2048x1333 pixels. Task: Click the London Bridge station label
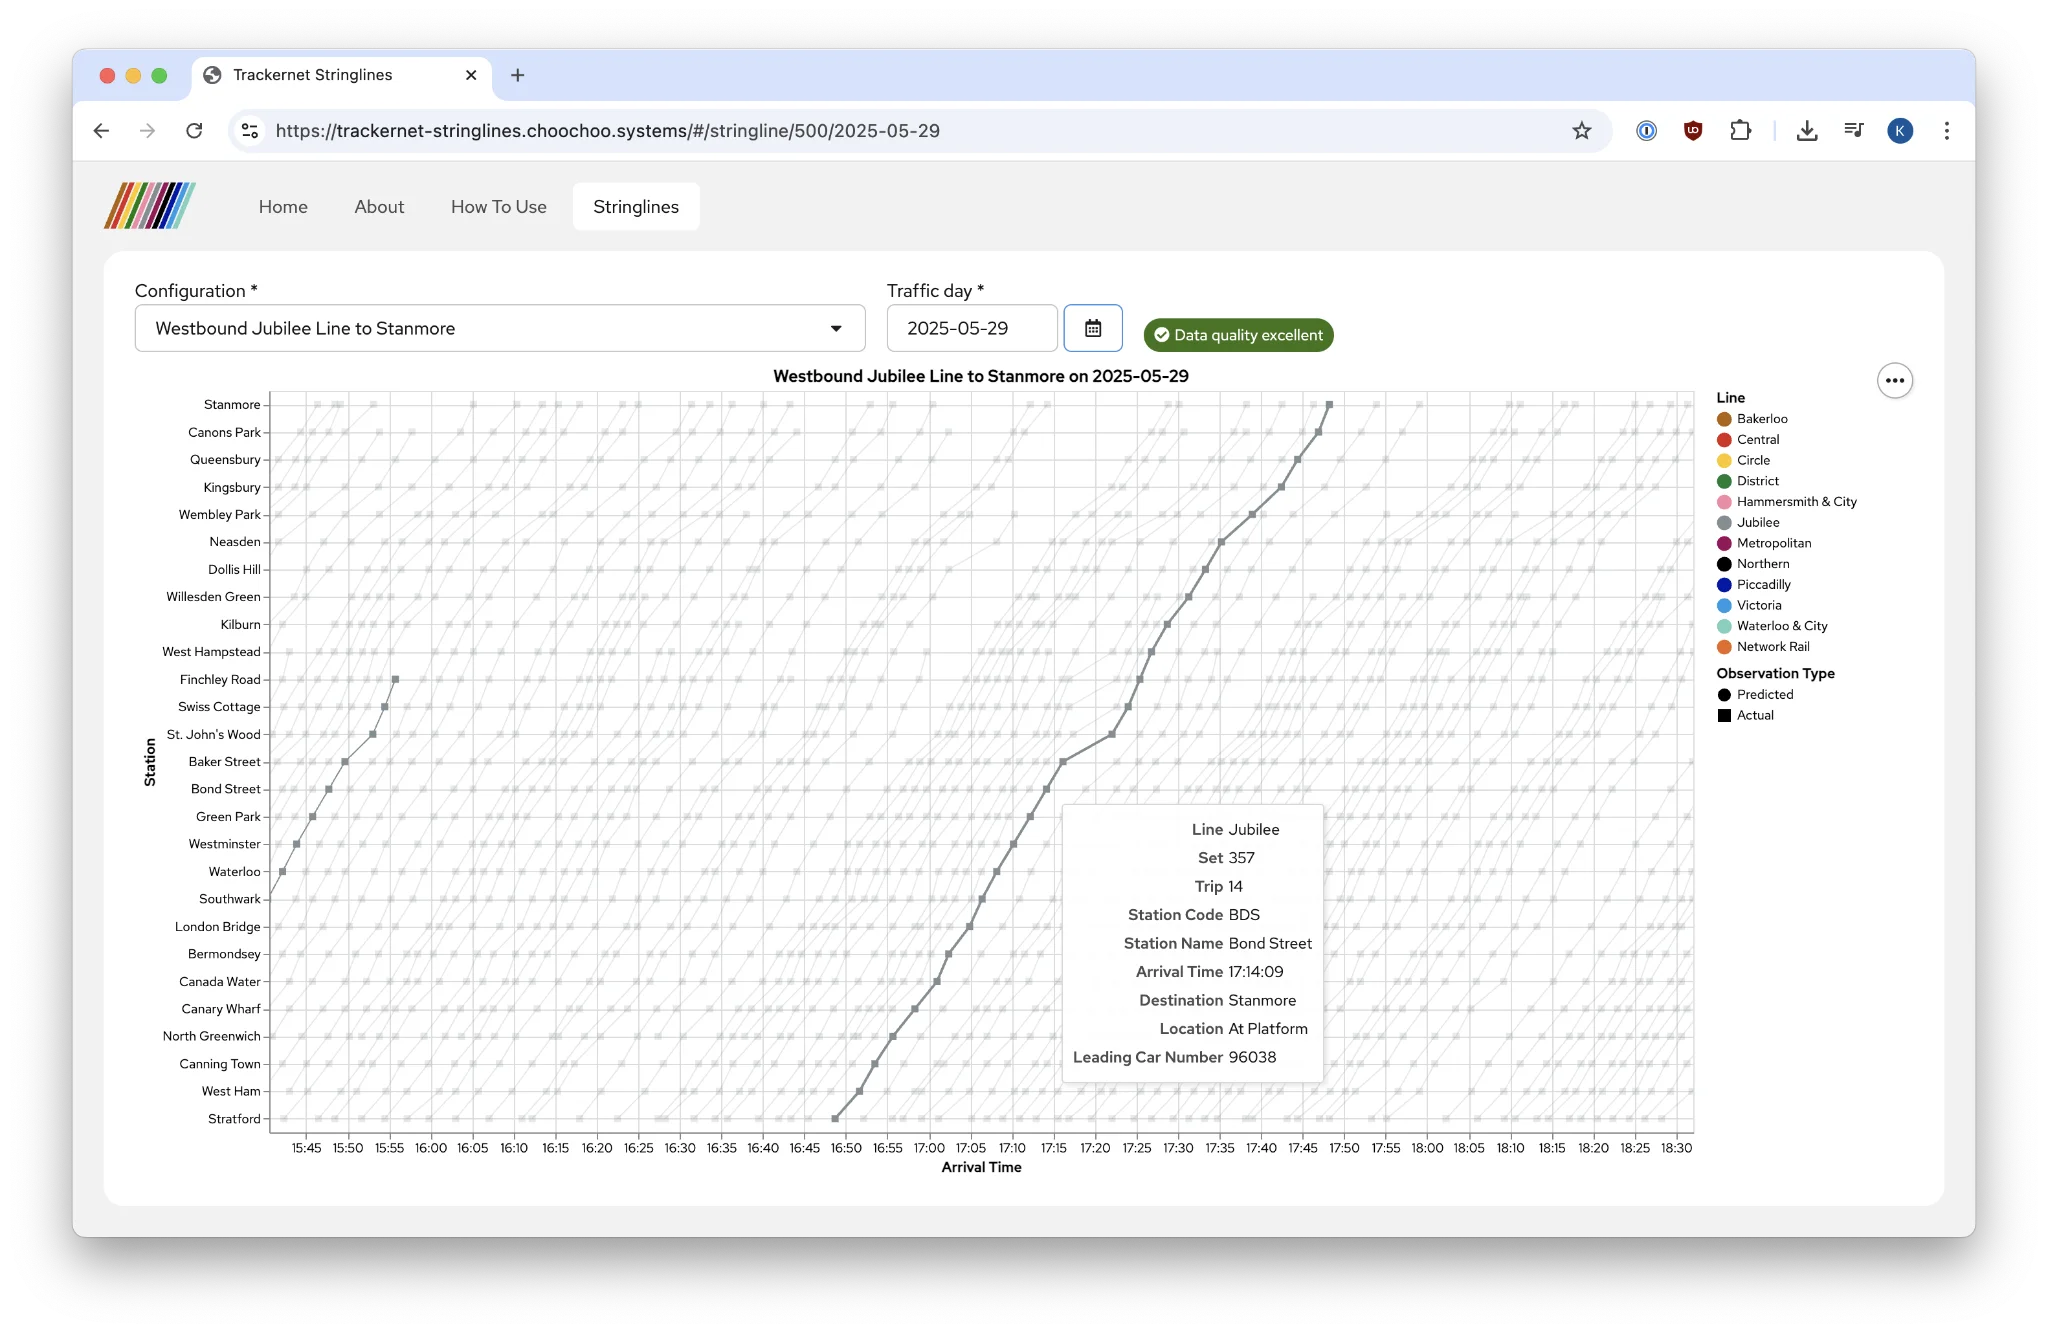pos(217,927)
